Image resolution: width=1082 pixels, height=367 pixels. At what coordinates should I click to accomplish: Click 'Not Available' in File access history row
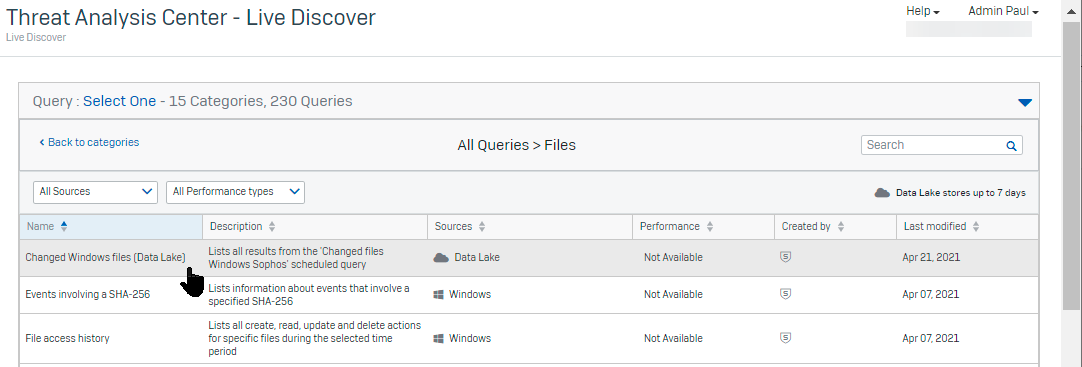tap(673, 339)
